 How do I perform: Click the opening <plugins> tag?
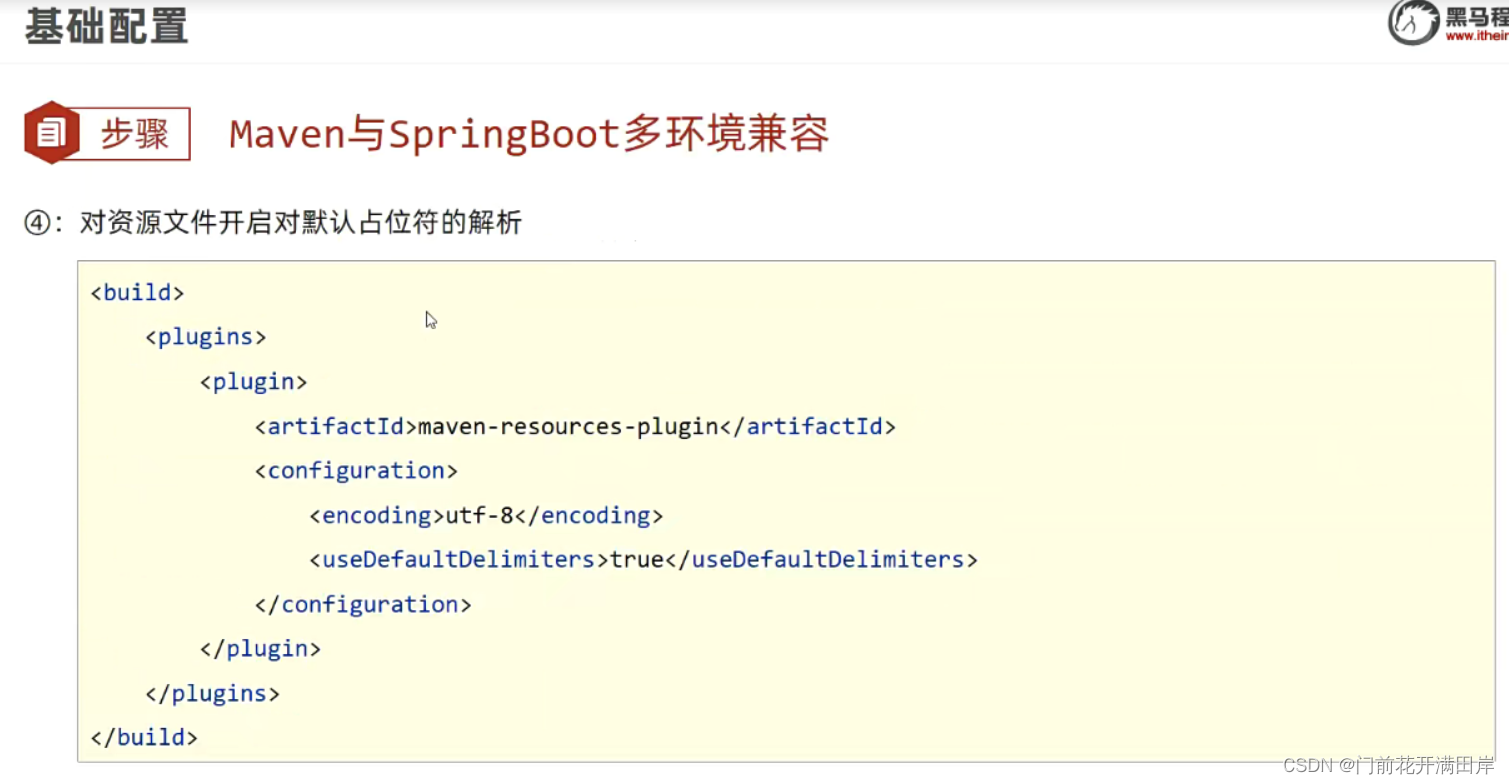coord(206,337)
